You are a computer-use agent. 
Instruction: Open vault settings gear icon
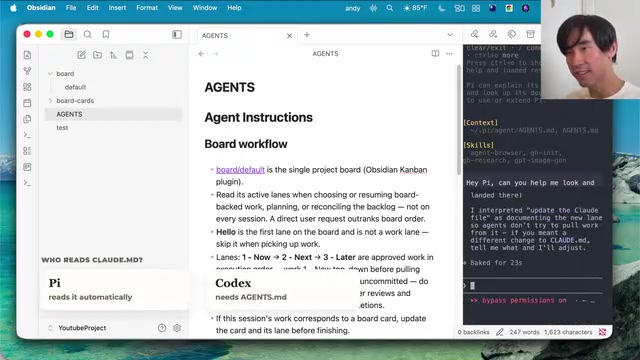[177, 328]
